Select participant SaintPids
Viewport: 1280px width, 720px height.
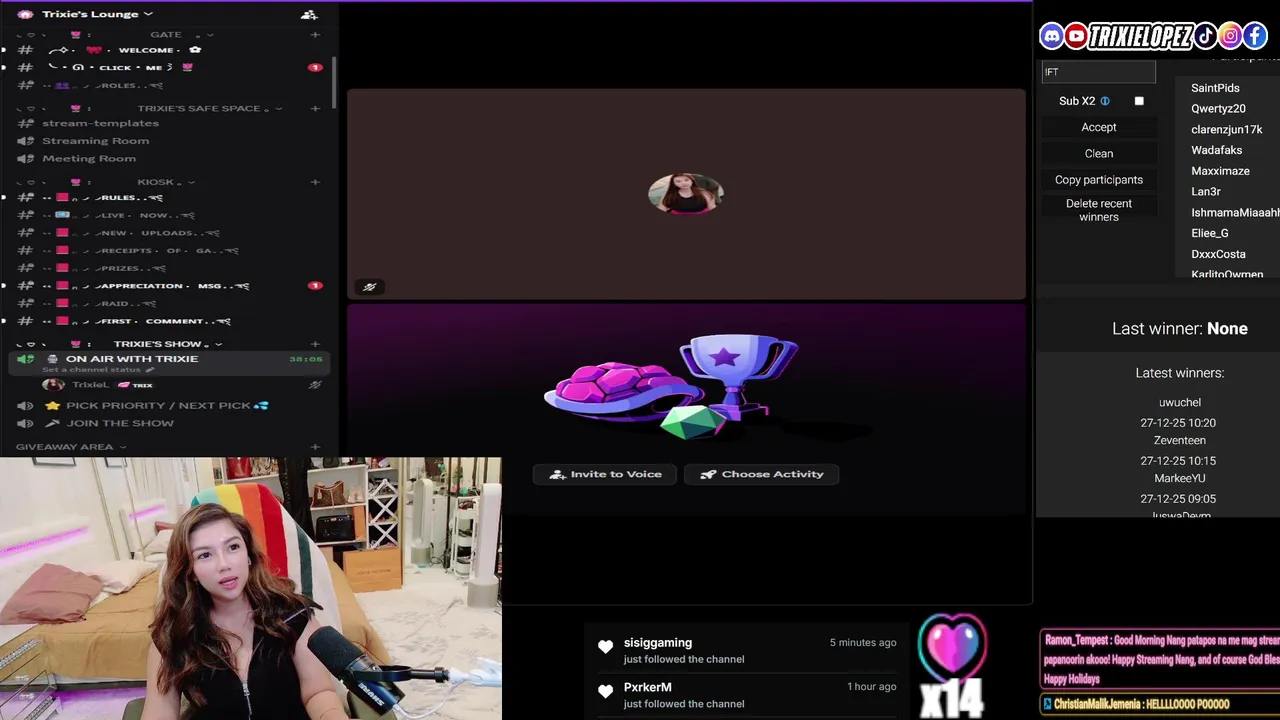point(1215,88)
